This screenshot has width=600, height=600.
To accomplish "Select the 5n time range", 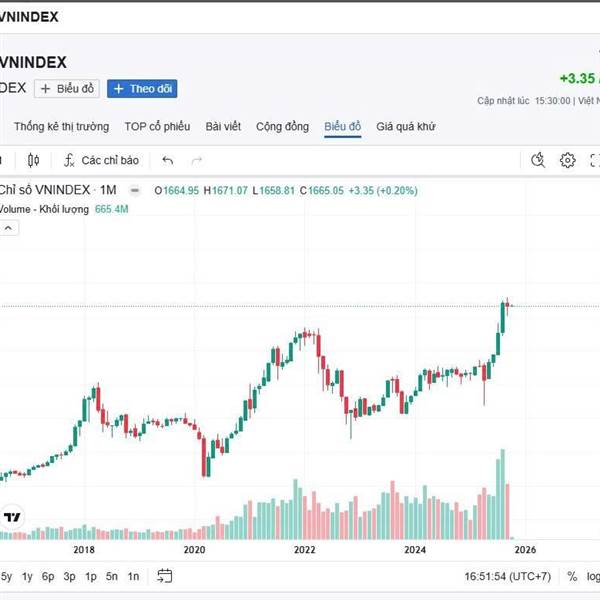I will (112, 576).
